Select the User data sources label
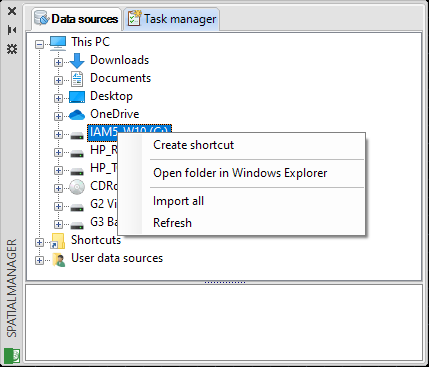 pyautogui.click(x=117, y=258)
